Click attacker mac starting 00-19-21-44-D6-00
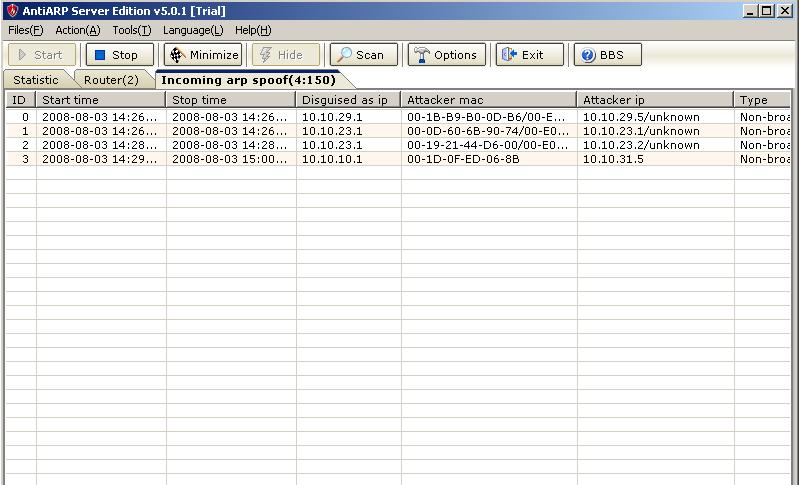 point(487,145)
